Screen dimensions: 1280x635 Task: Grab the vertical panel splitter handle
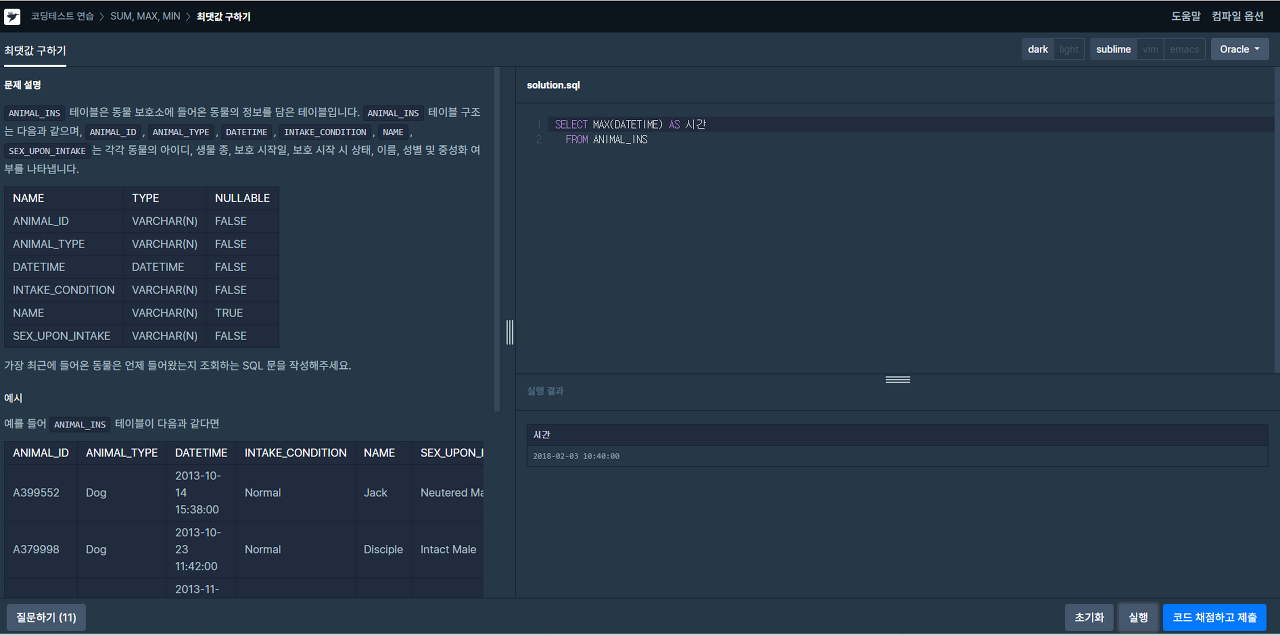(x=509, y=332)
